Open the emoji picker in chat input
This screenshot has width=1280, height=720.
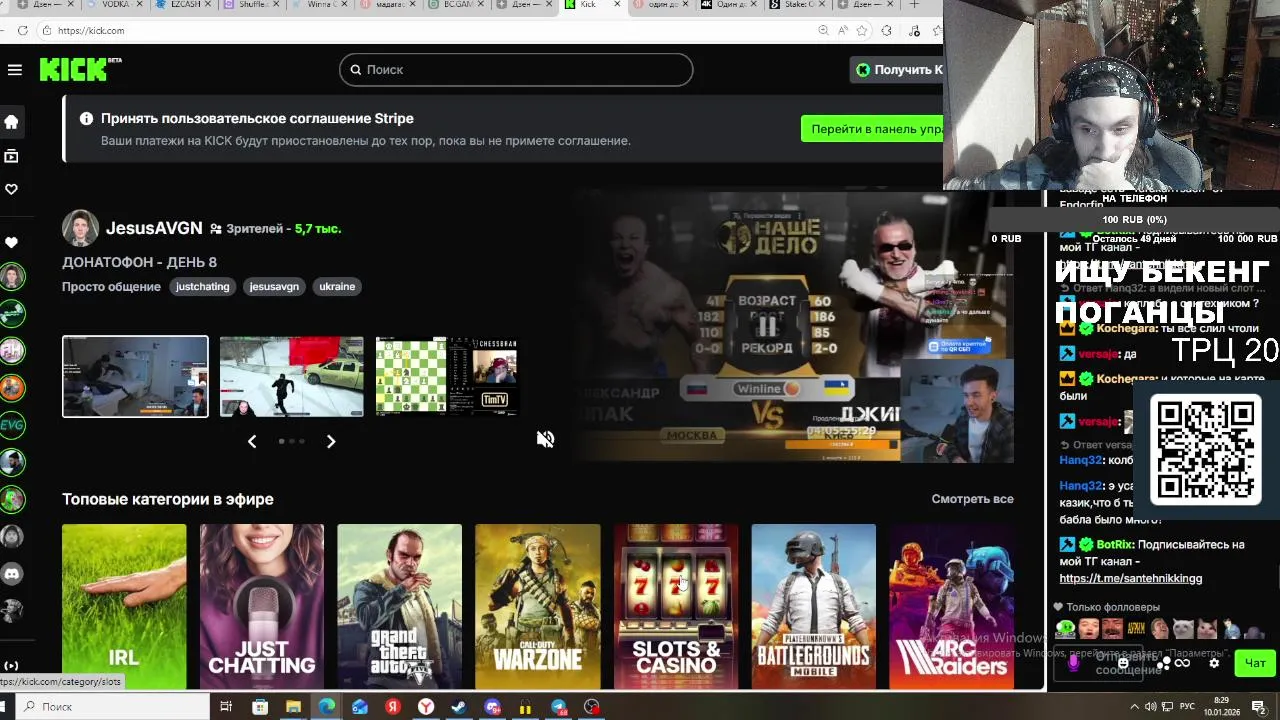(1123, 663)
